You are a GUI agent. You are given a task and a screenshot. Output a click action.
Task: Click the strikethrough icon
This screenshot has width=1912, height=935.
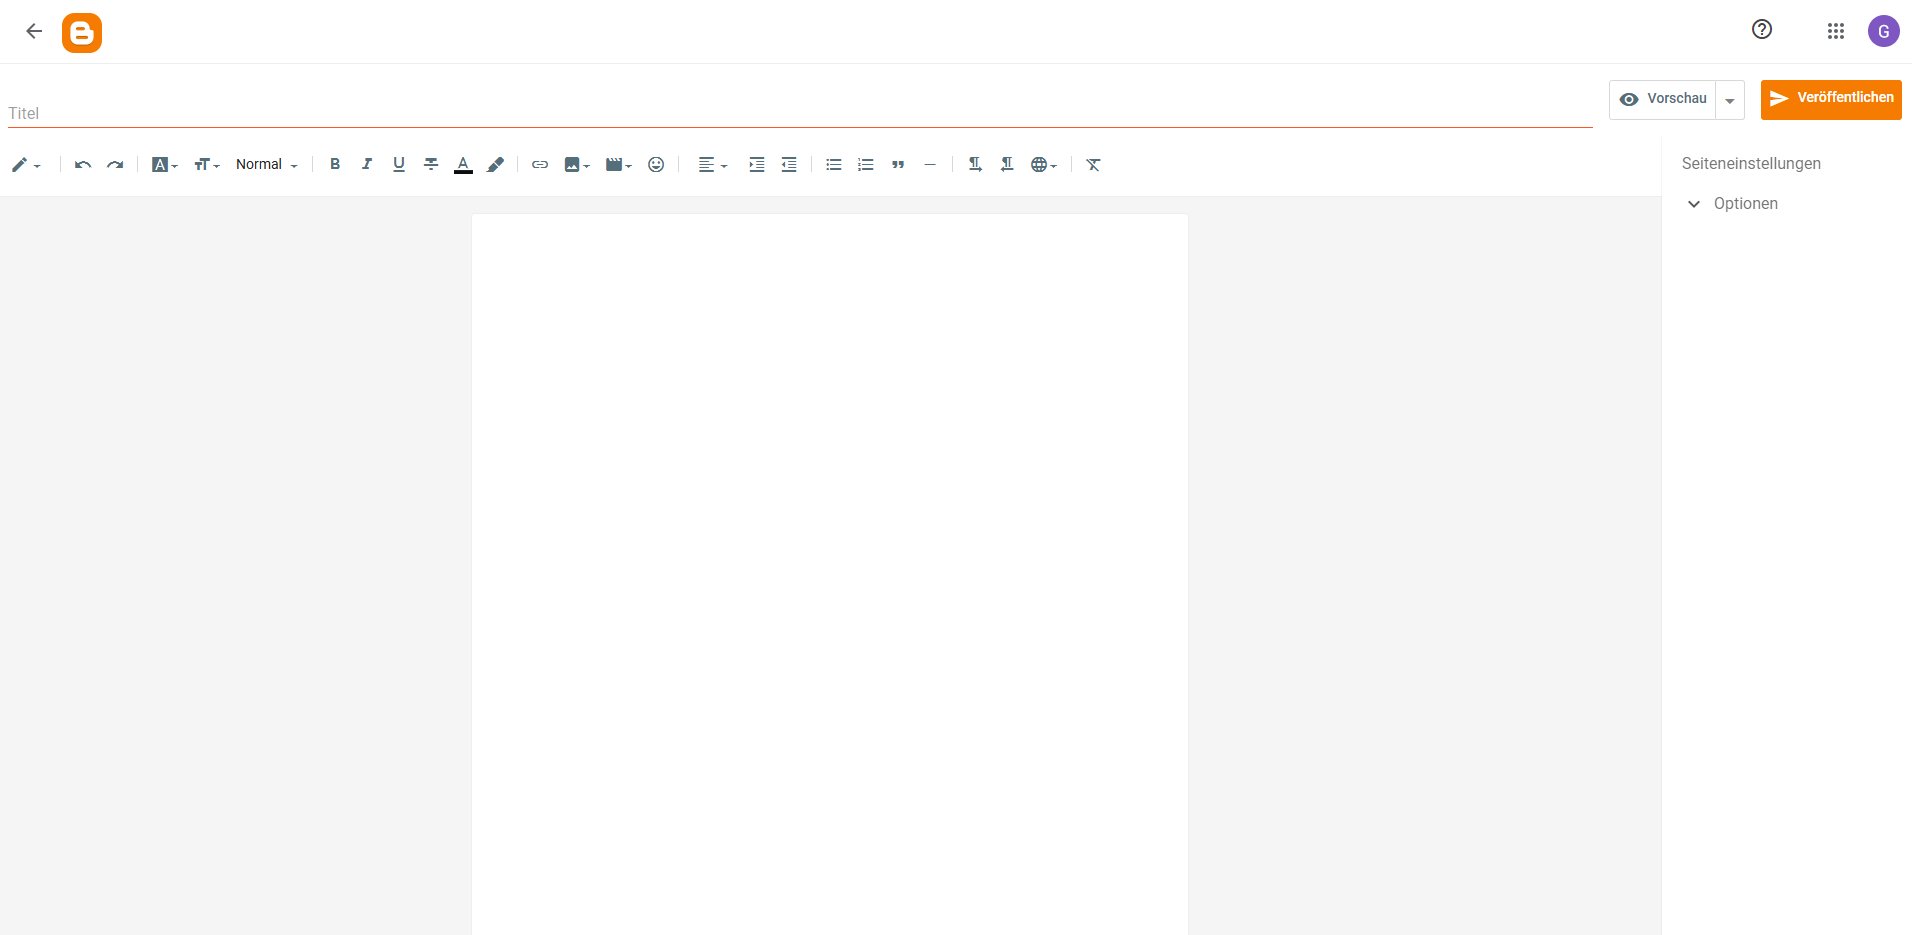[431, 164]
